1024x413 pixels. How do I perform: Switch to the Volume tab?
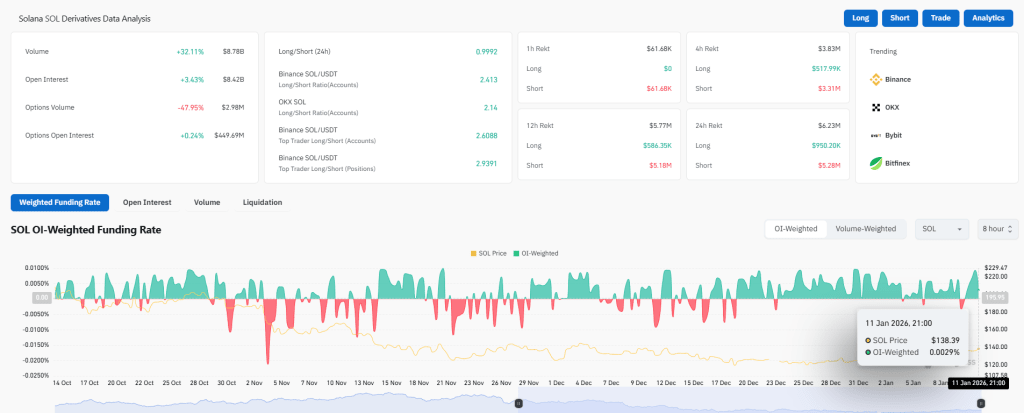pos(207,203)
